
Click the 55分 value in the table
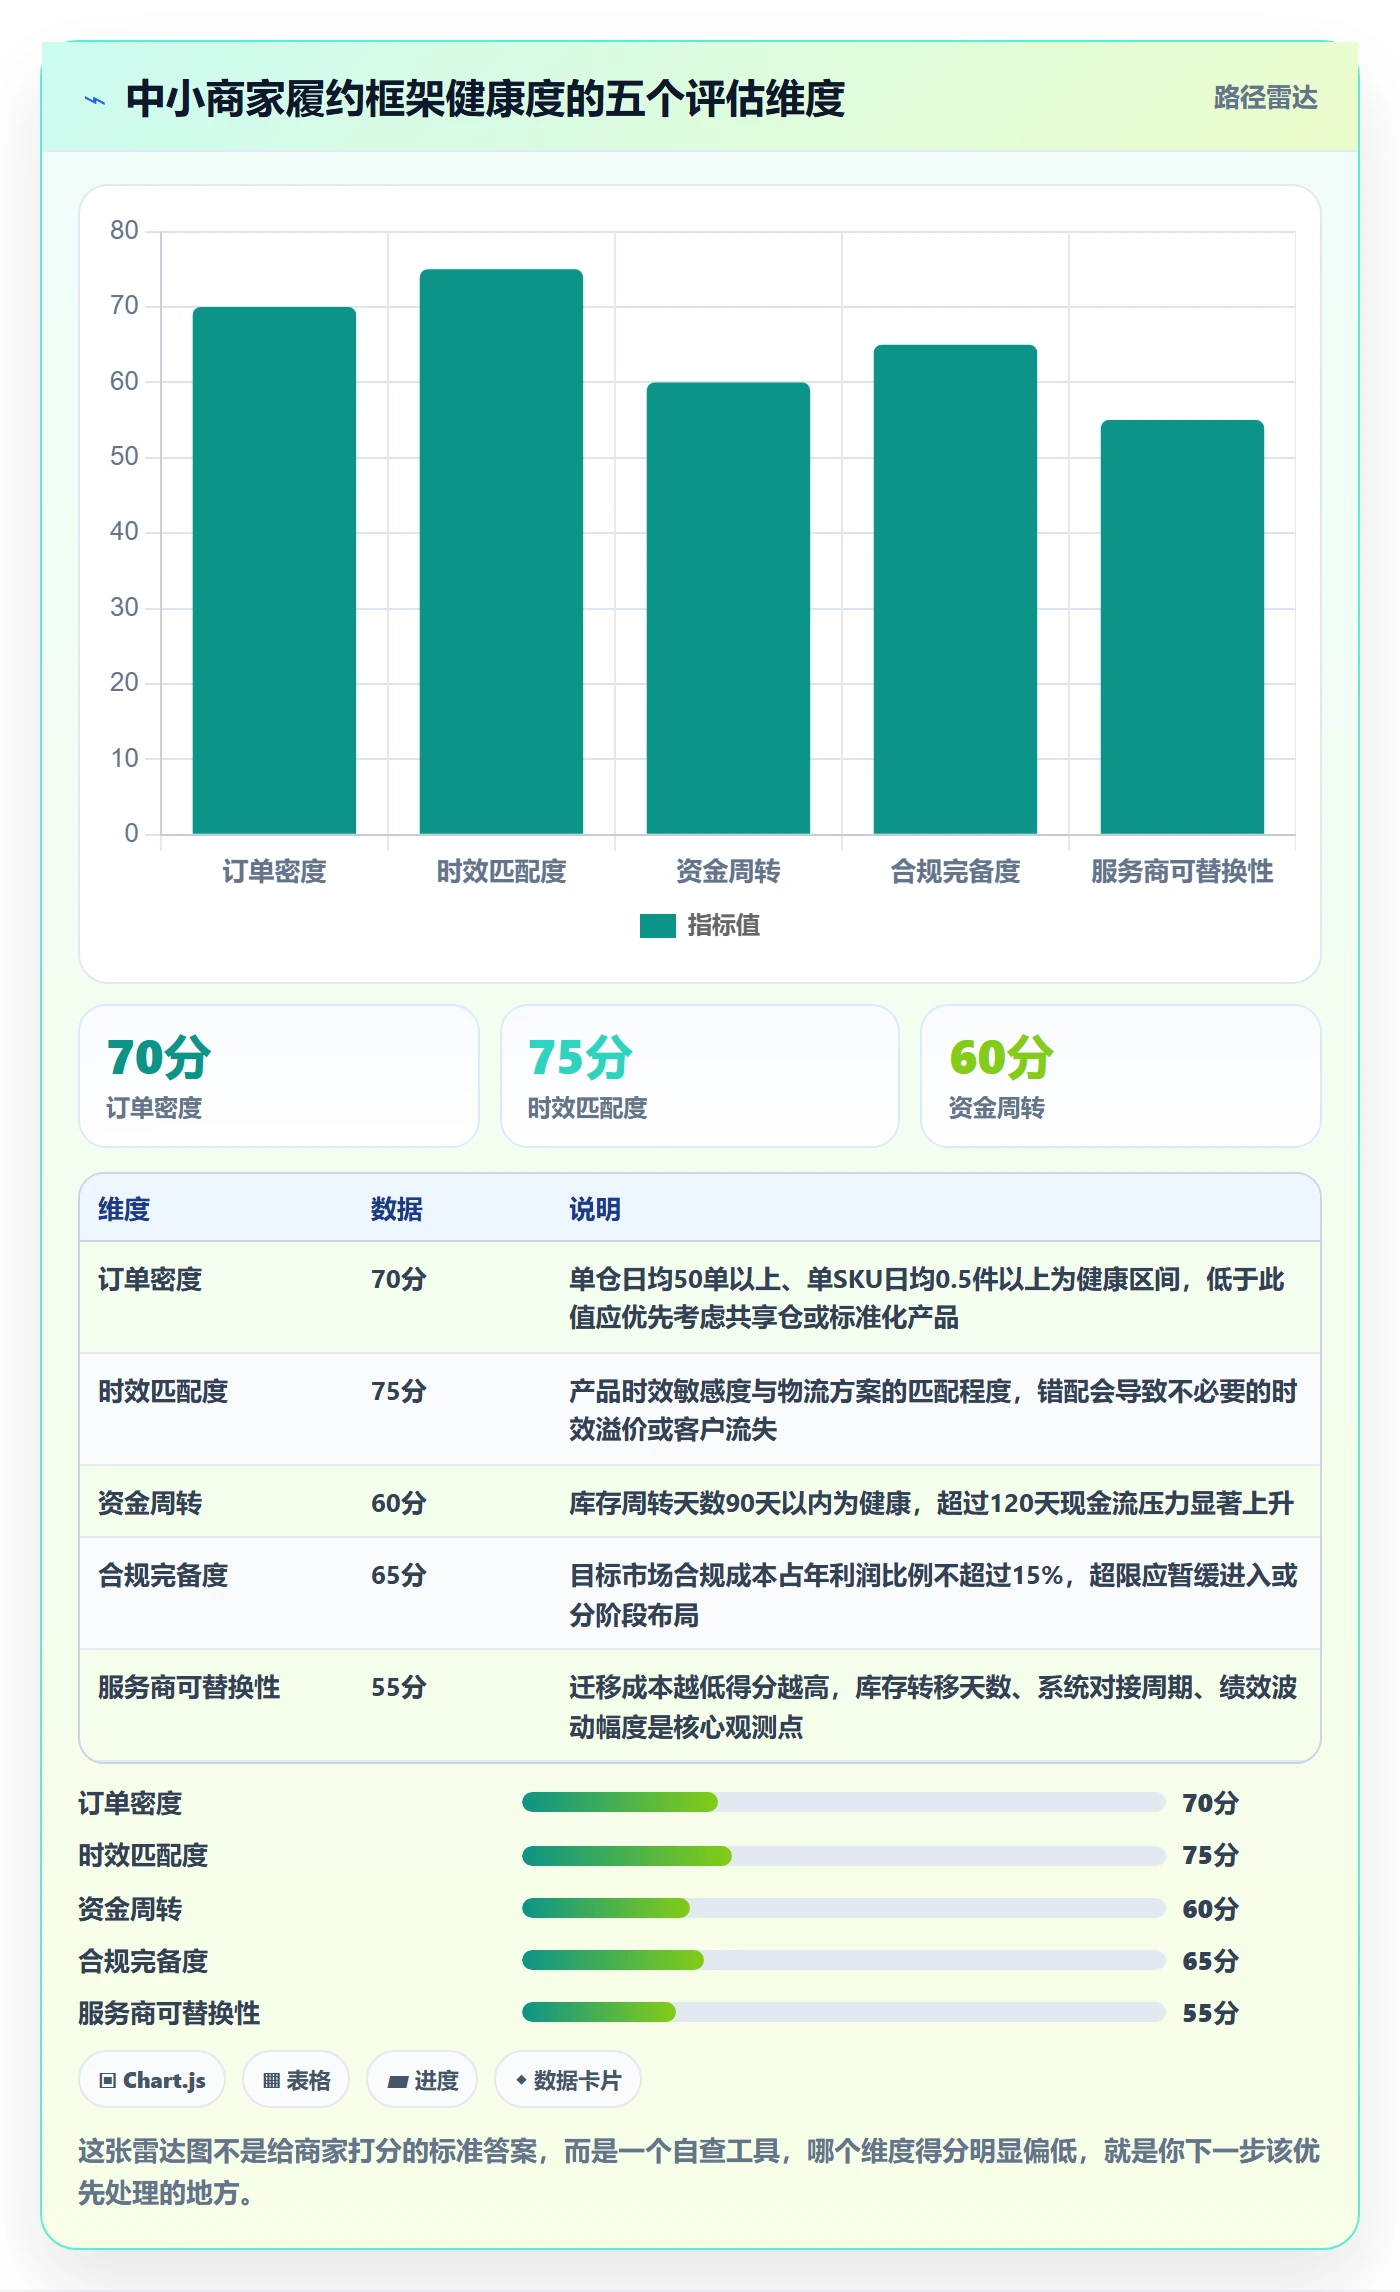coord(399,1687)
